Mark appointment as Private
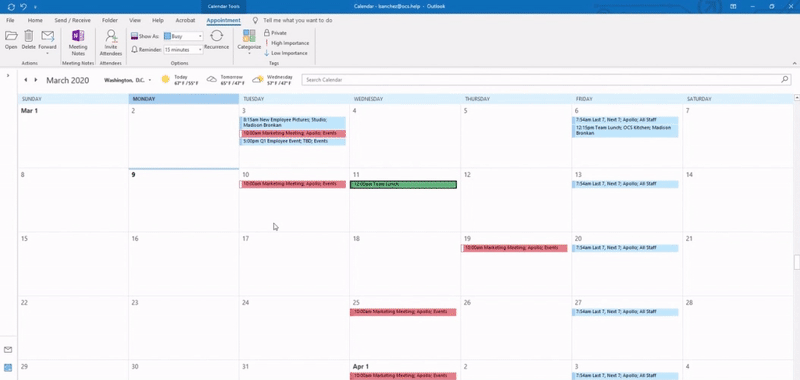 [x=276, y=33]
